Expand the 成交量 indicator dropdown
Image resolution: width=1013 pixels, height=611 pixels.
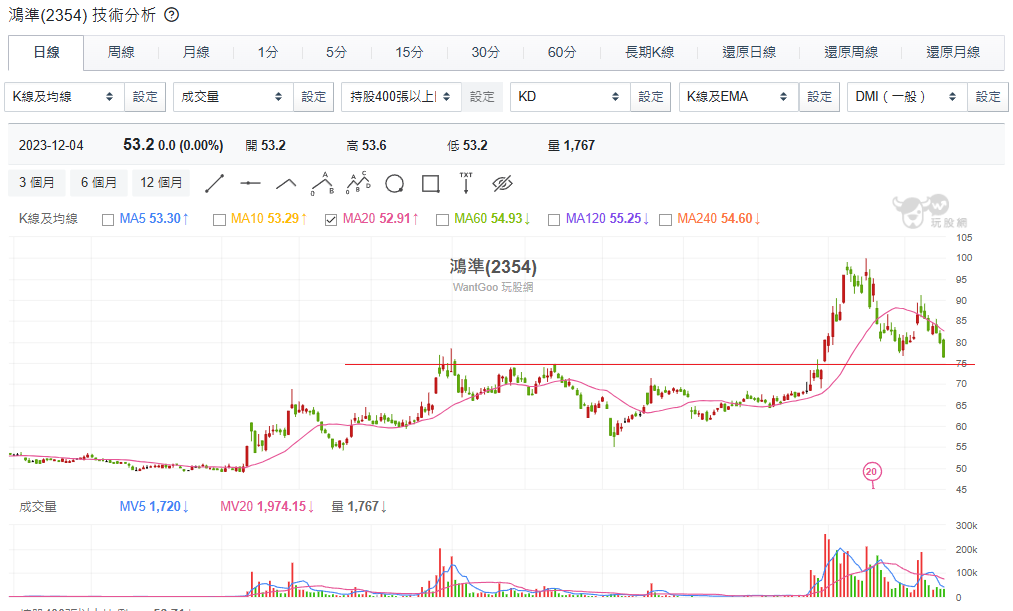click(233, 97)
